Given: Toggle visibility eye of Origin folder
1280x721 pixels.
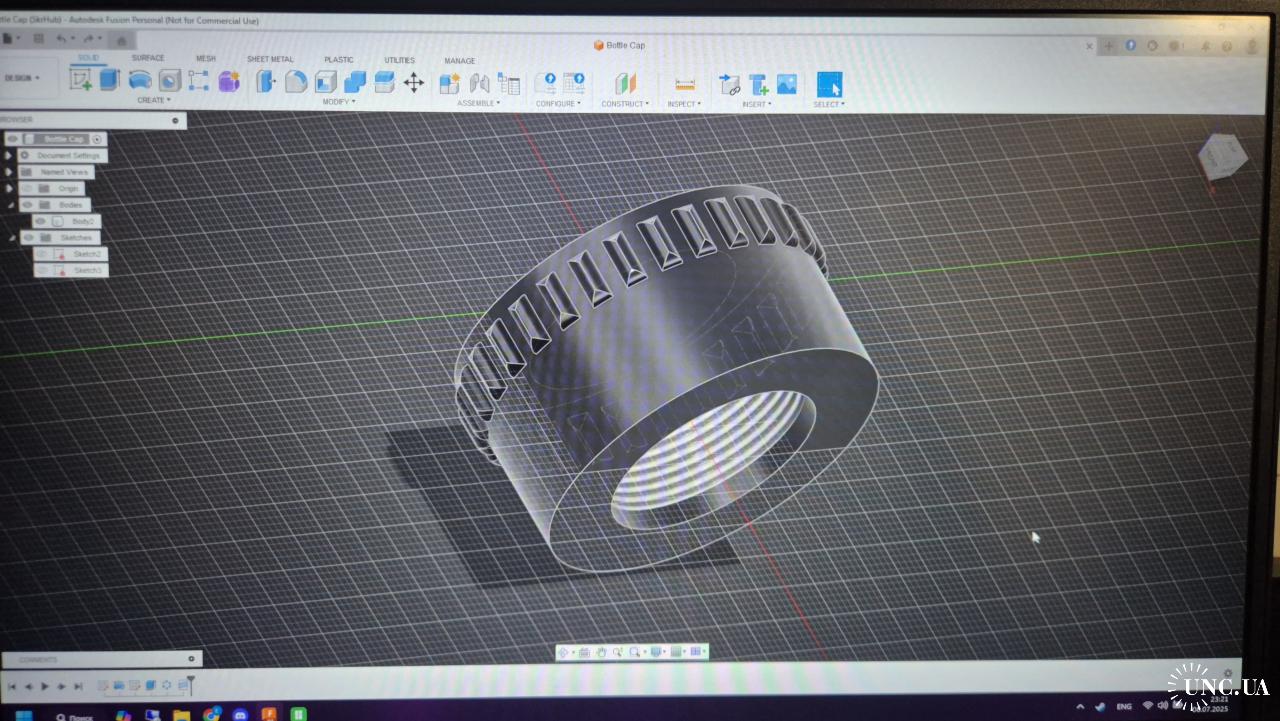Looking at the screenshot, I should (27, 188).
